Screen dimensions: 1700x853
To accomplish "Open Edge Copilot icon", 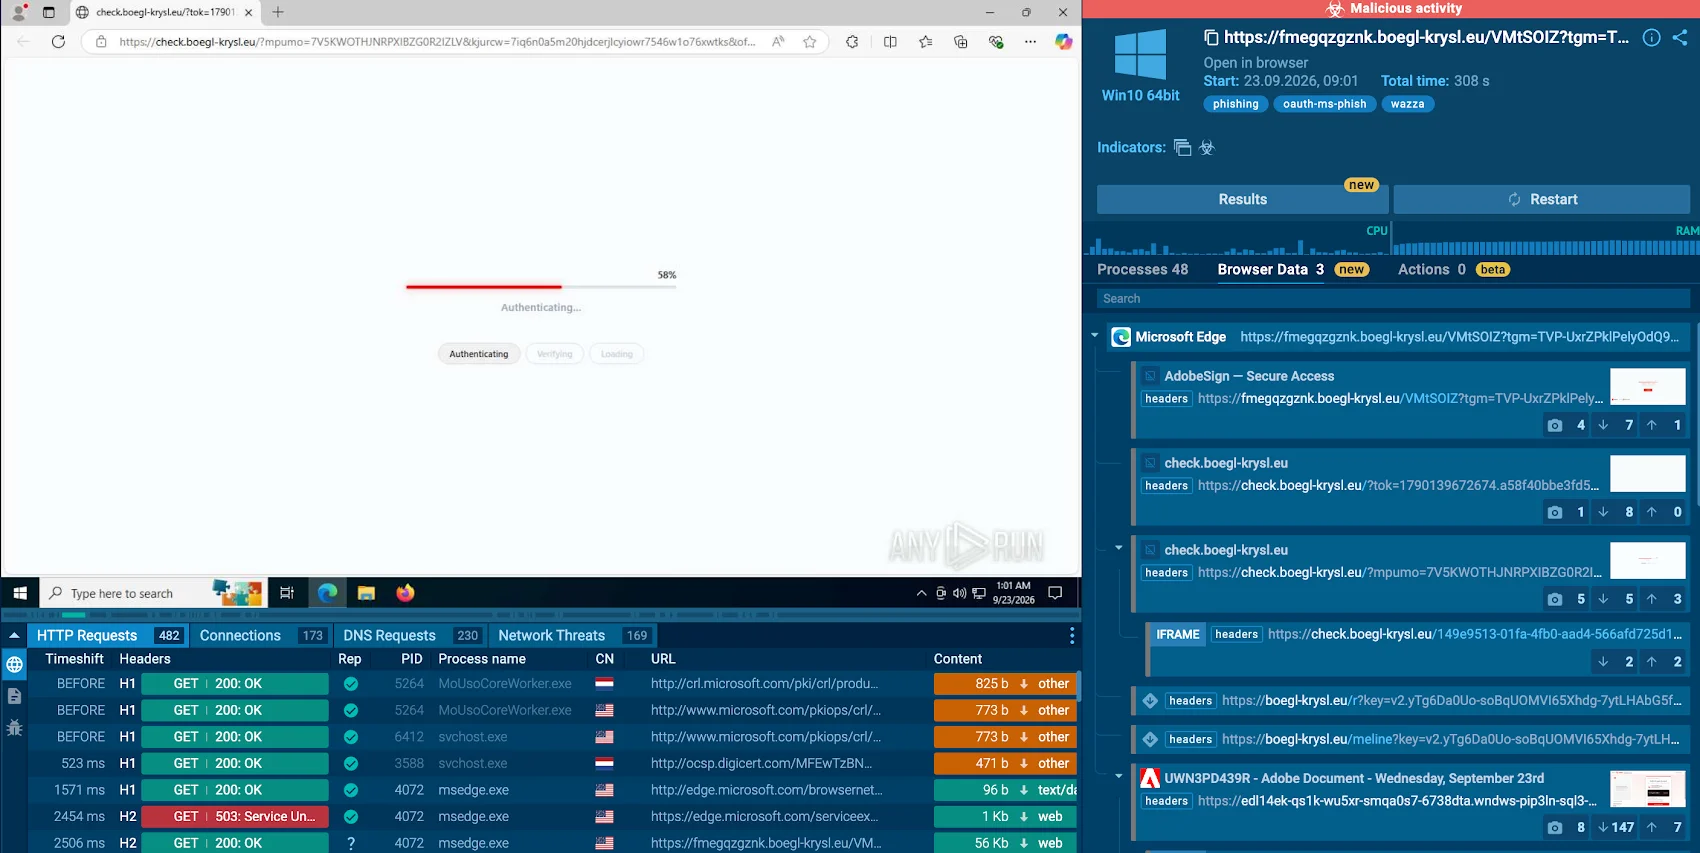I will (1063, 42).
